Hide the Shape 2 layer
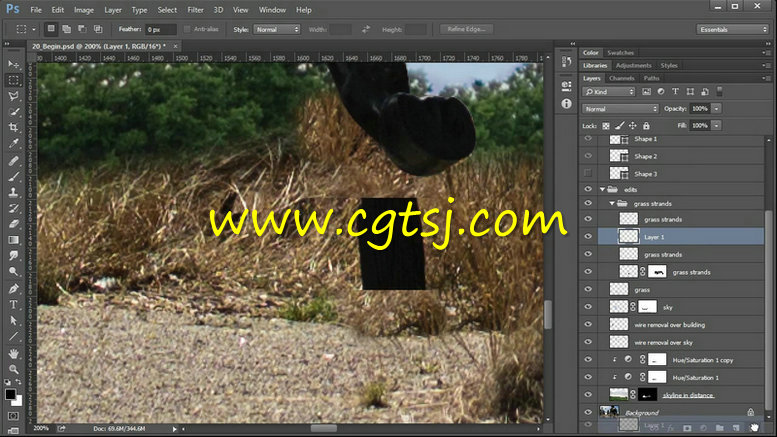 pos(588,156)
